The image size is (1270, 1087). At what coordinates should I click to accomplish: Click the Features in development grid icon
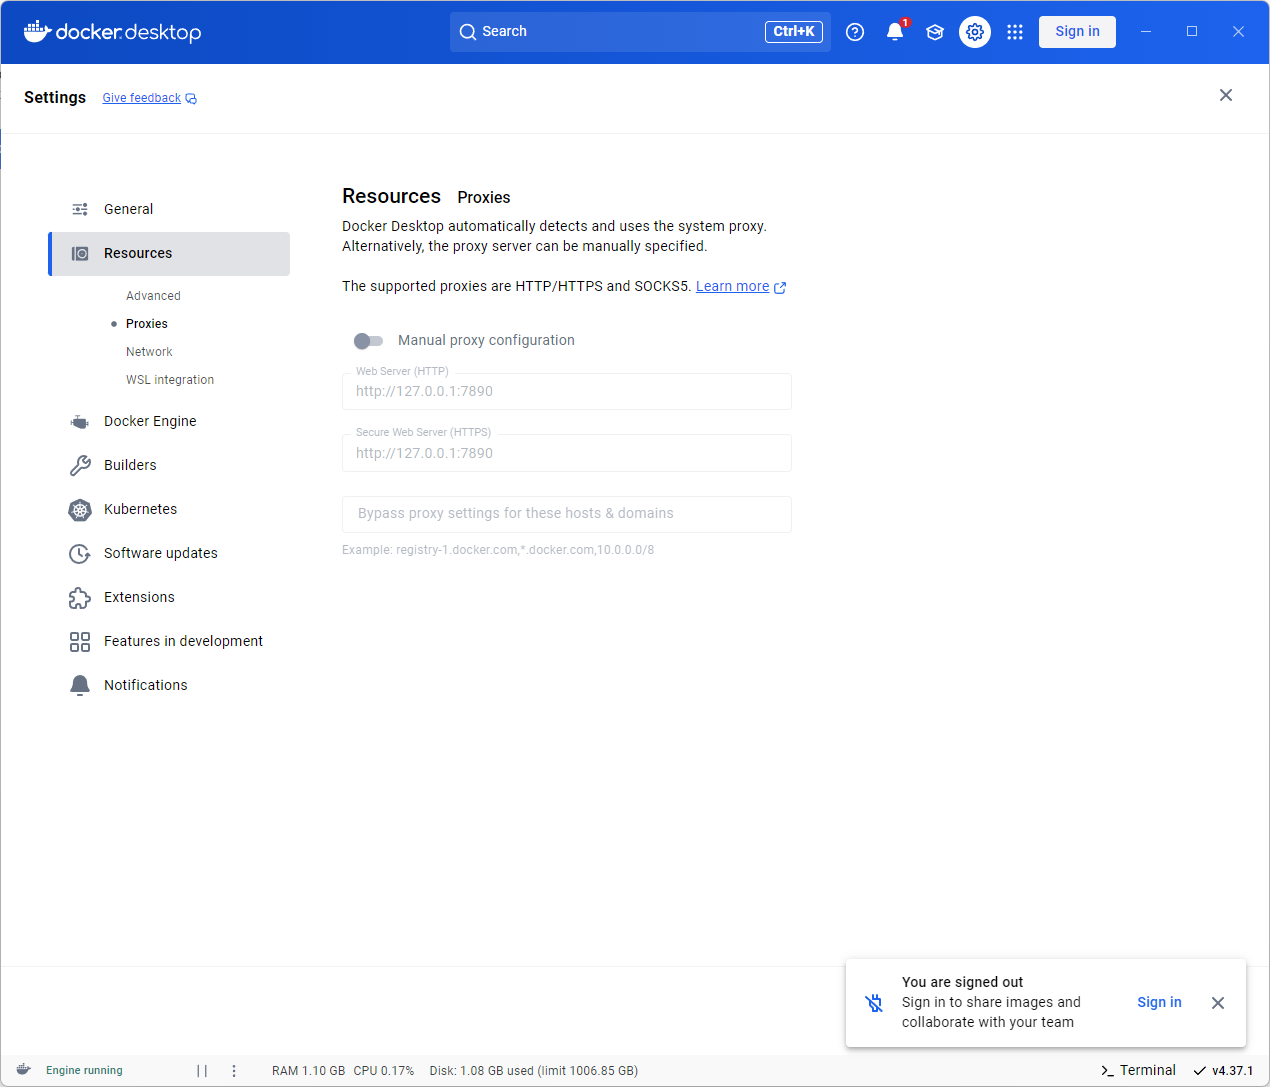tap(80, 642)
